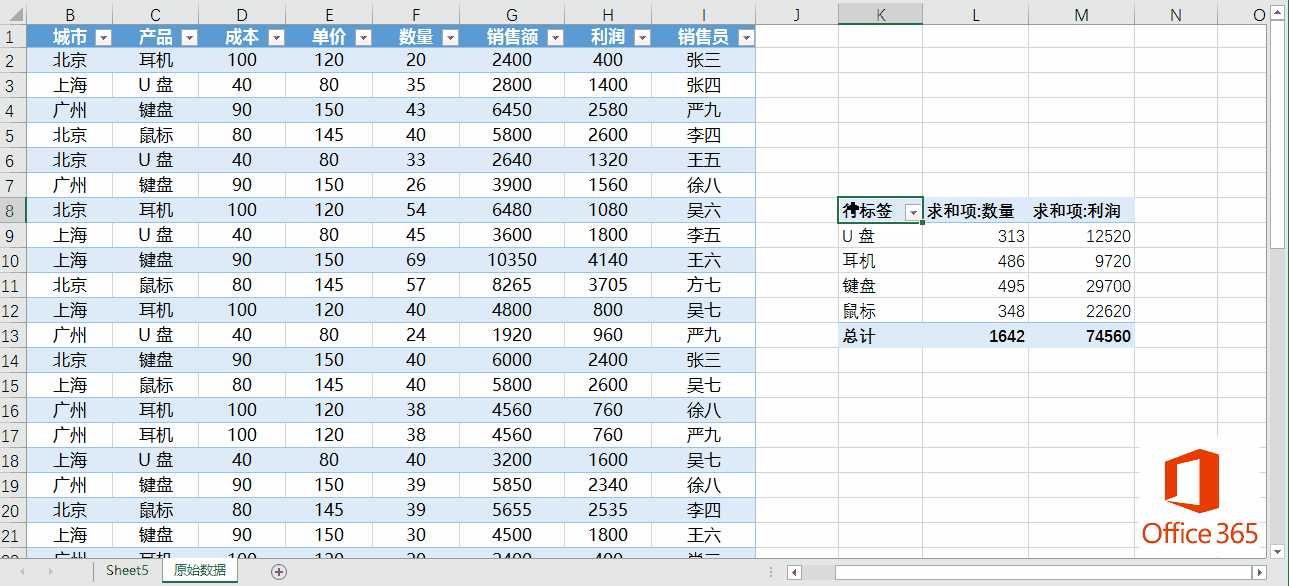
Task: Click the sheet tabs scroll-right arrow
Action: click(49, 572)
